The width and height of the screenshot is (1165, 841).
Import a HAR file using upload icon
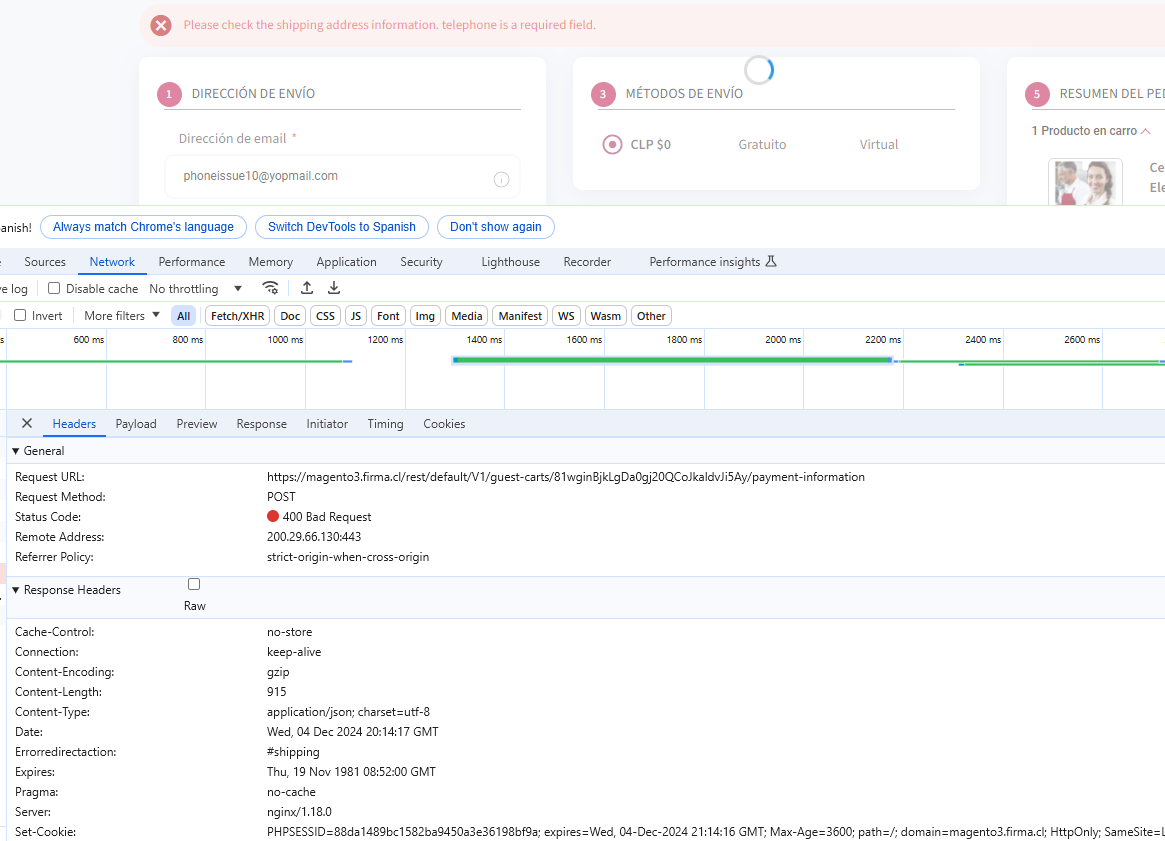pyautogui.click(x=307, y=287)
